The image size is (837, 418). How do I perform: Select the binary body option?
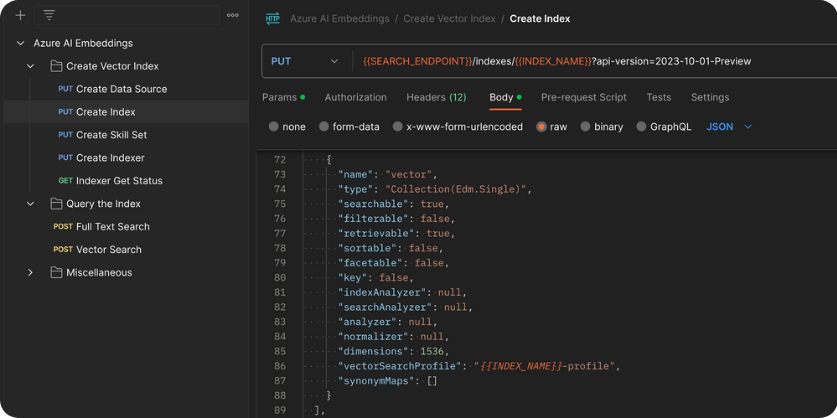coord(585,127)
